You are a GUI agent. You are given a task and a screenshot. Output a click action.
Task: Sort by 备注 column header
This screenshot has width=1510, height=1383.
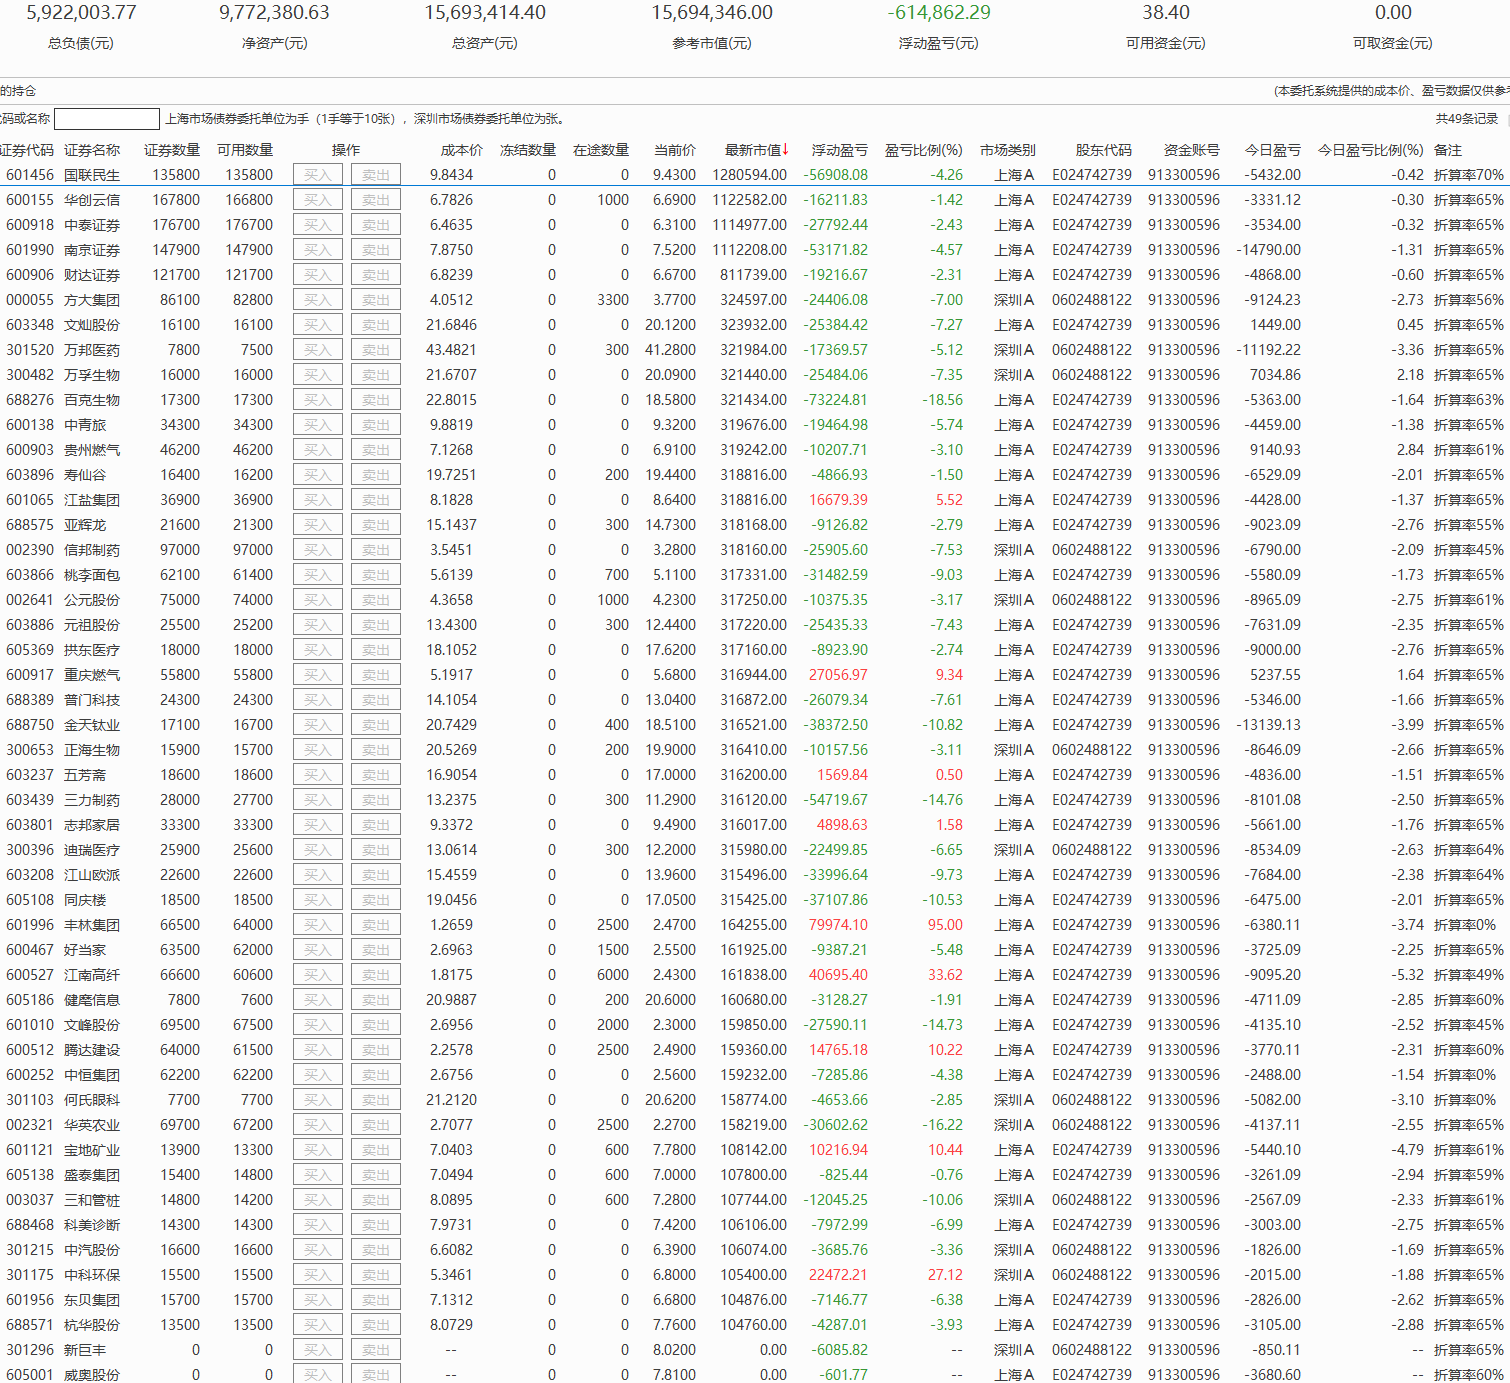point(1448,150)
